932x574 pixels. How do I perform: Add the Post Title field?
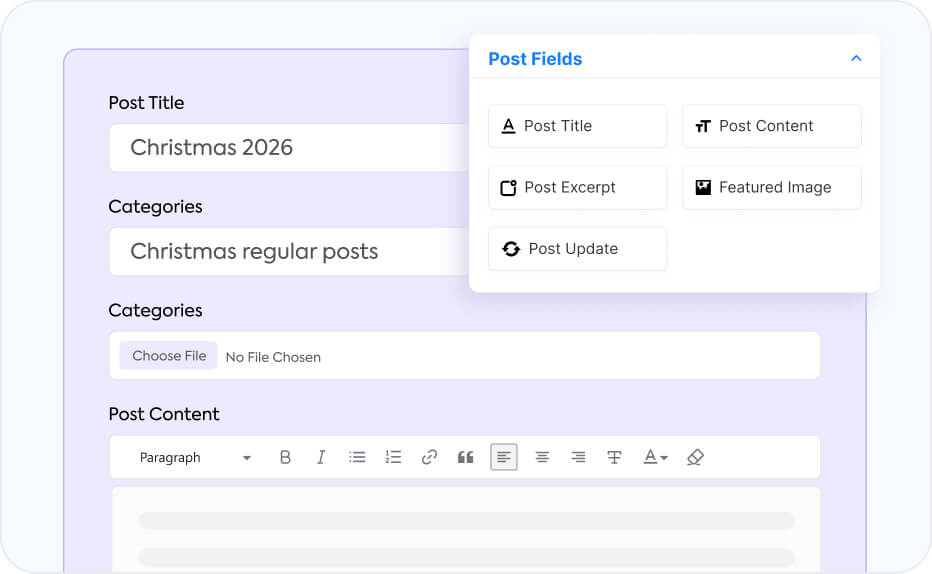click(x=577, y=126)
